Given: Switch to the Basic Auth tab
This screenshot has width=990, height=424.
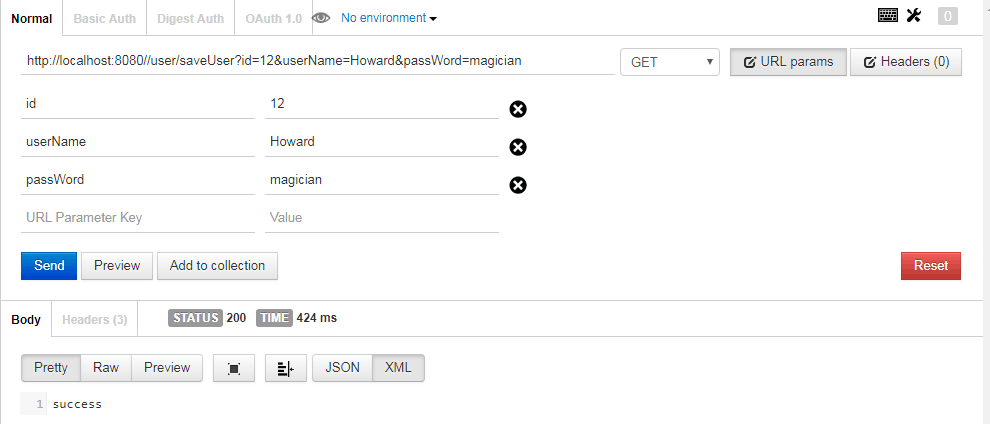Looking at the screenshot, I should (105, 18).
